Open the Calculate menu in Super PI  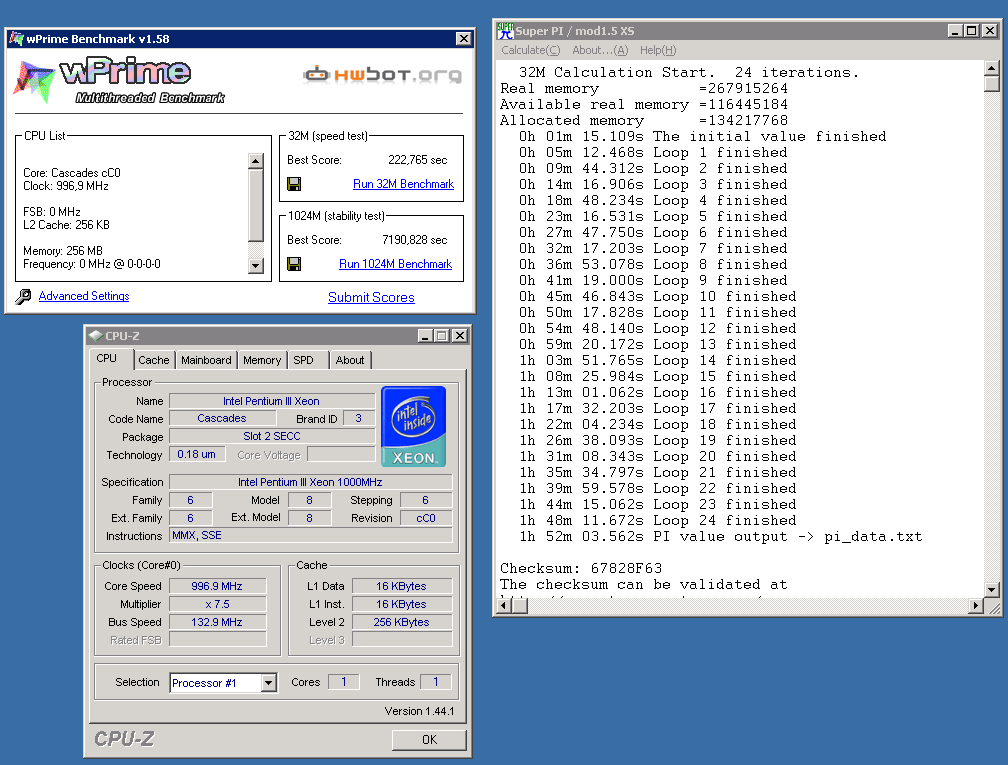point(530,50)
